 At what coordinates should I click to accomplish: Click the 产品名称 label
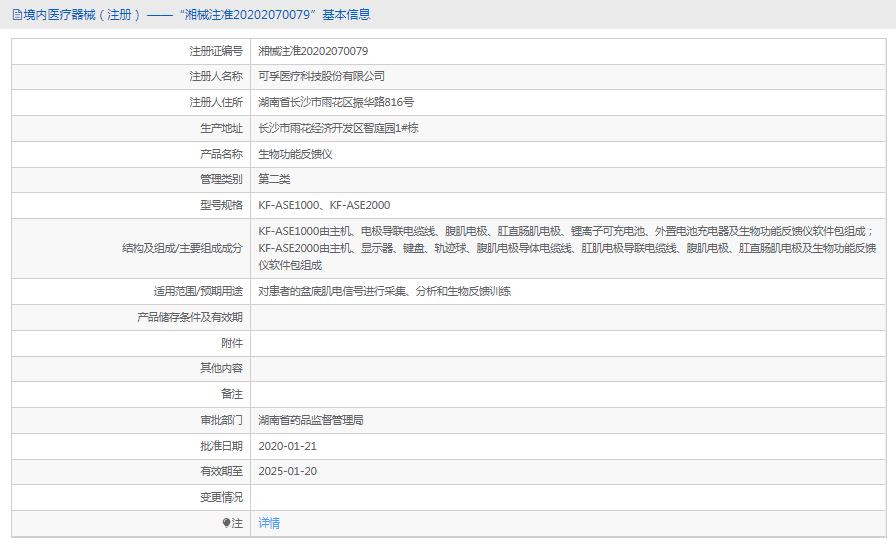[x=221, y=154]
